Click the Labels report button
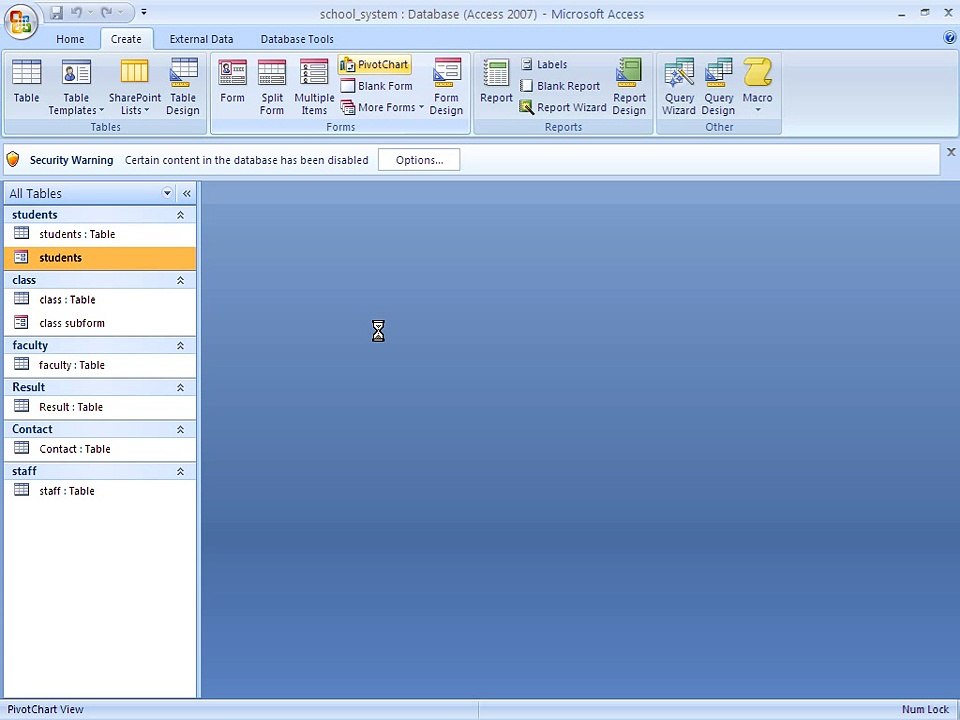960x720 pixels. pos(544,64)
